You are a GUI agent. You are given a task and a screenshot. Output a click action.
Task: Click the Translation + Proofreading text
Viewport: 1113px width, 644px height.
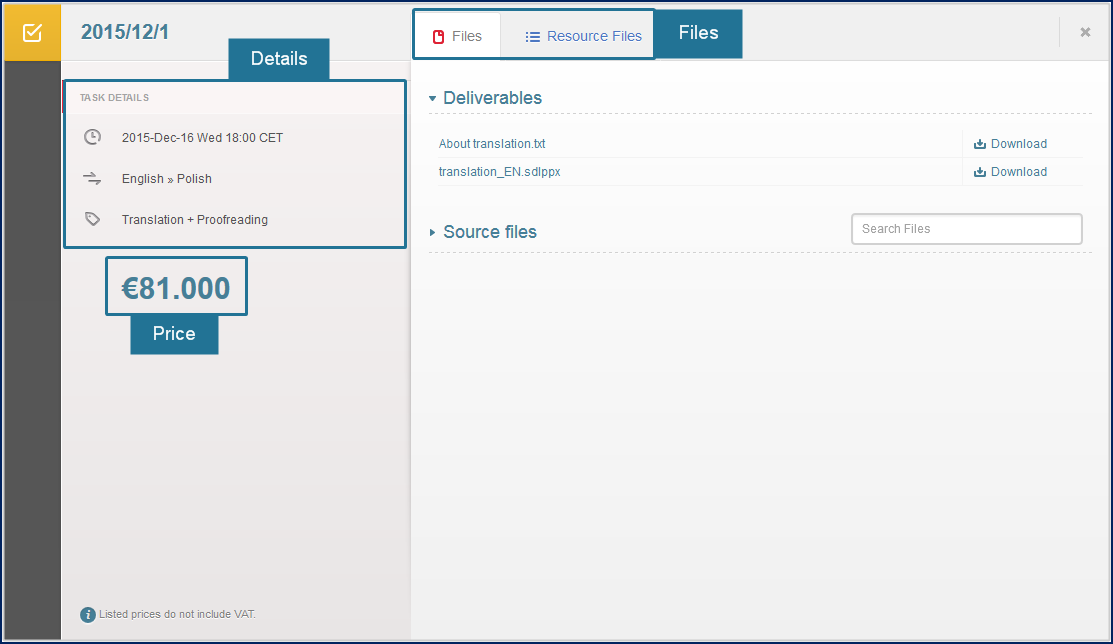click(194, 220)
